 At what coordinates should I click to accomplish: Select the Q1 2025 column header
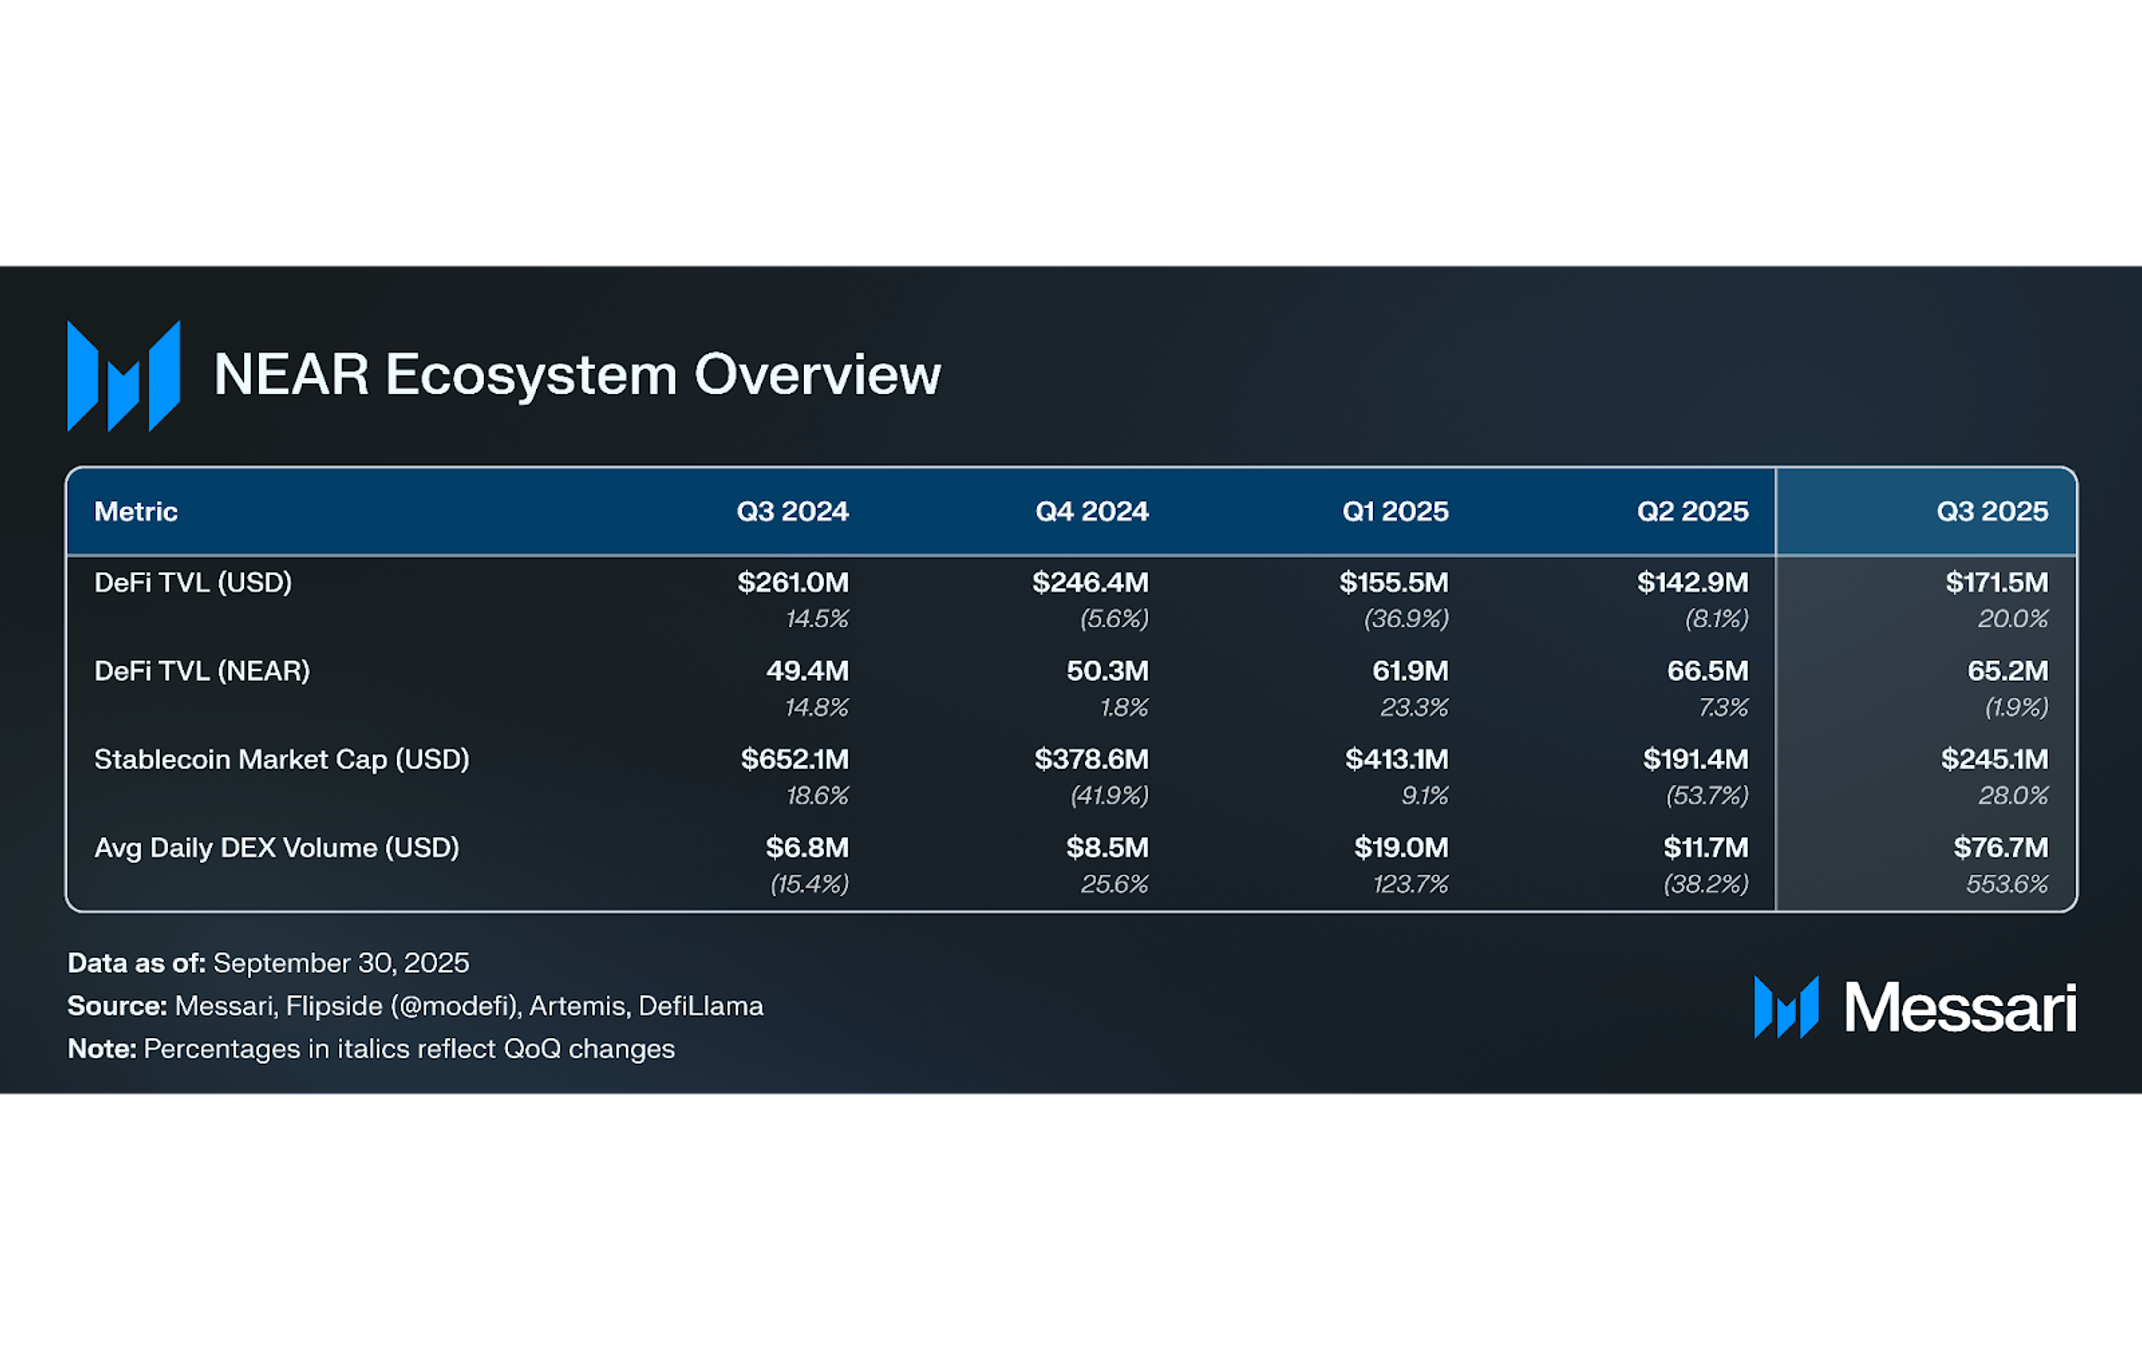1394,512
